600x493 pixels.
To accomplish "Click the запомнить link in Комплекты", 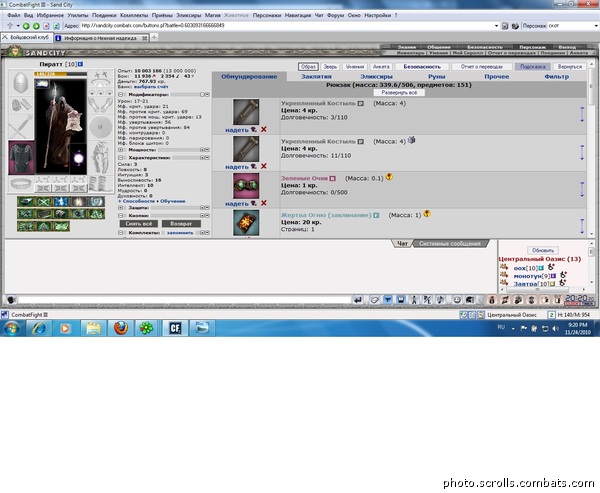I will click(180, 233).
